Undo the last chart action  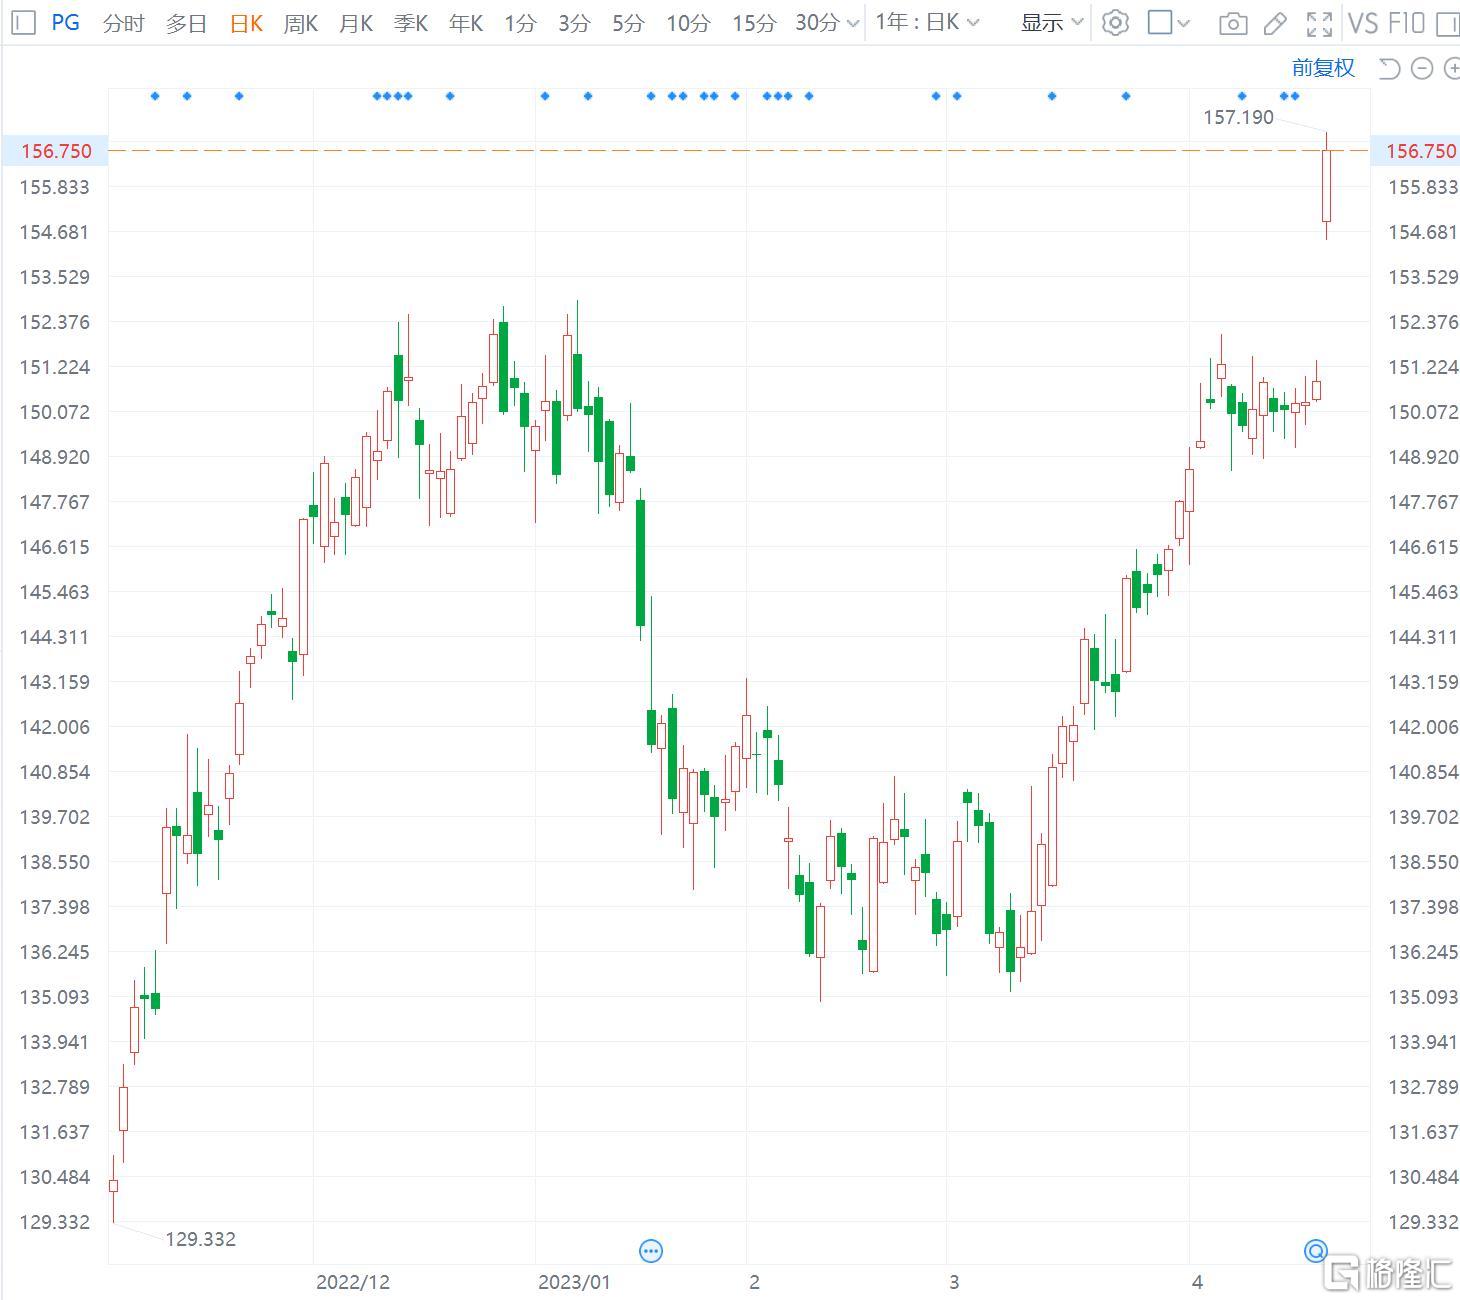pos(1389,68)
